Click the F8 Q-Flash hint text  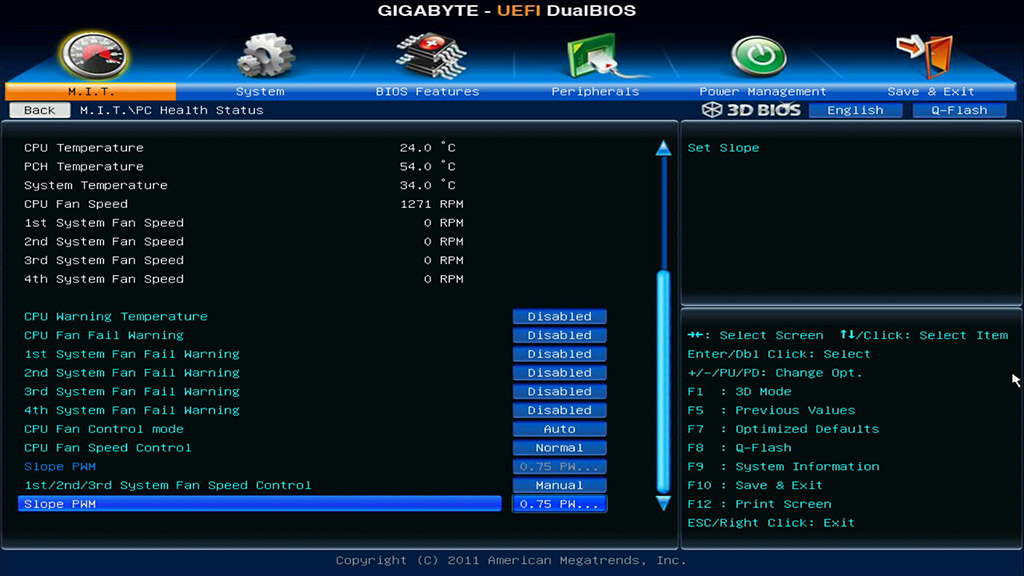(x=739, y=448)
